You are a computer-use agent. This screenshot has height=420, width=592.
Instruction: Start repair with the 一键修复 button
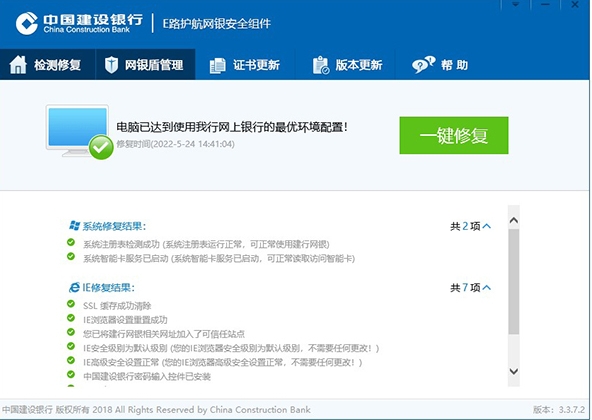pos(454,135)
